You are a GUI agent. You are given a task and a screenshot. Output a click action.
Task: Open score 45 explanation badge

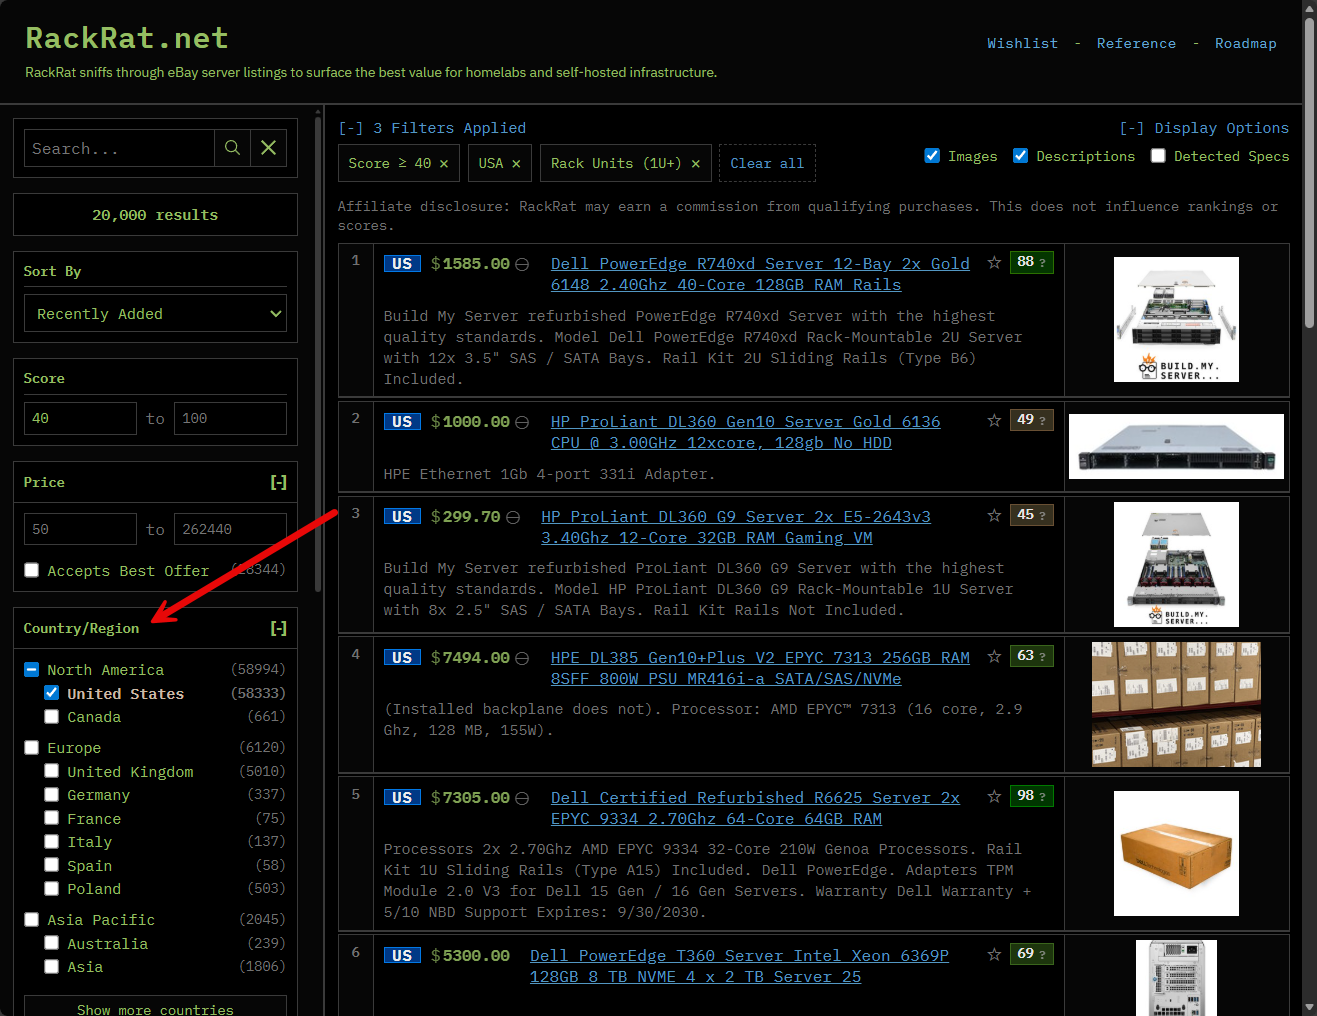[1031, 515]
